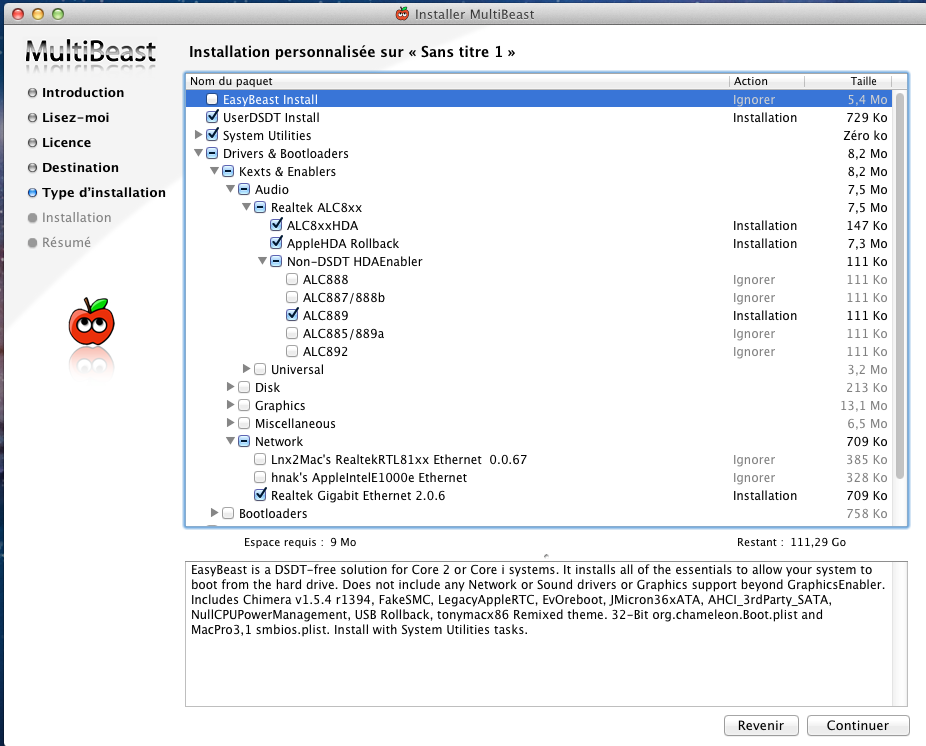The width and height of the screenshot is (926, 746).
Task: Click the Action column header
Action: pos(767,81)
